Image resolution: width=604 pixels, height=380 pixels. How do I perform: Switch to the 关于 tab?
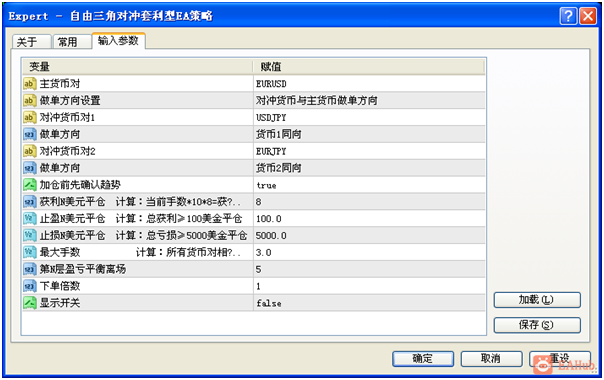pos(31,42)
